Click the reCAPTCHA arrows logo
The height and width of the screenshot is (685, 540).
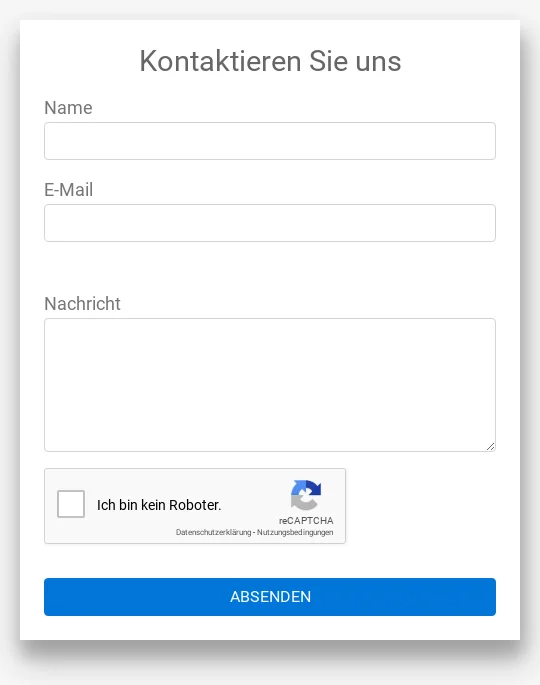(306, 495)
